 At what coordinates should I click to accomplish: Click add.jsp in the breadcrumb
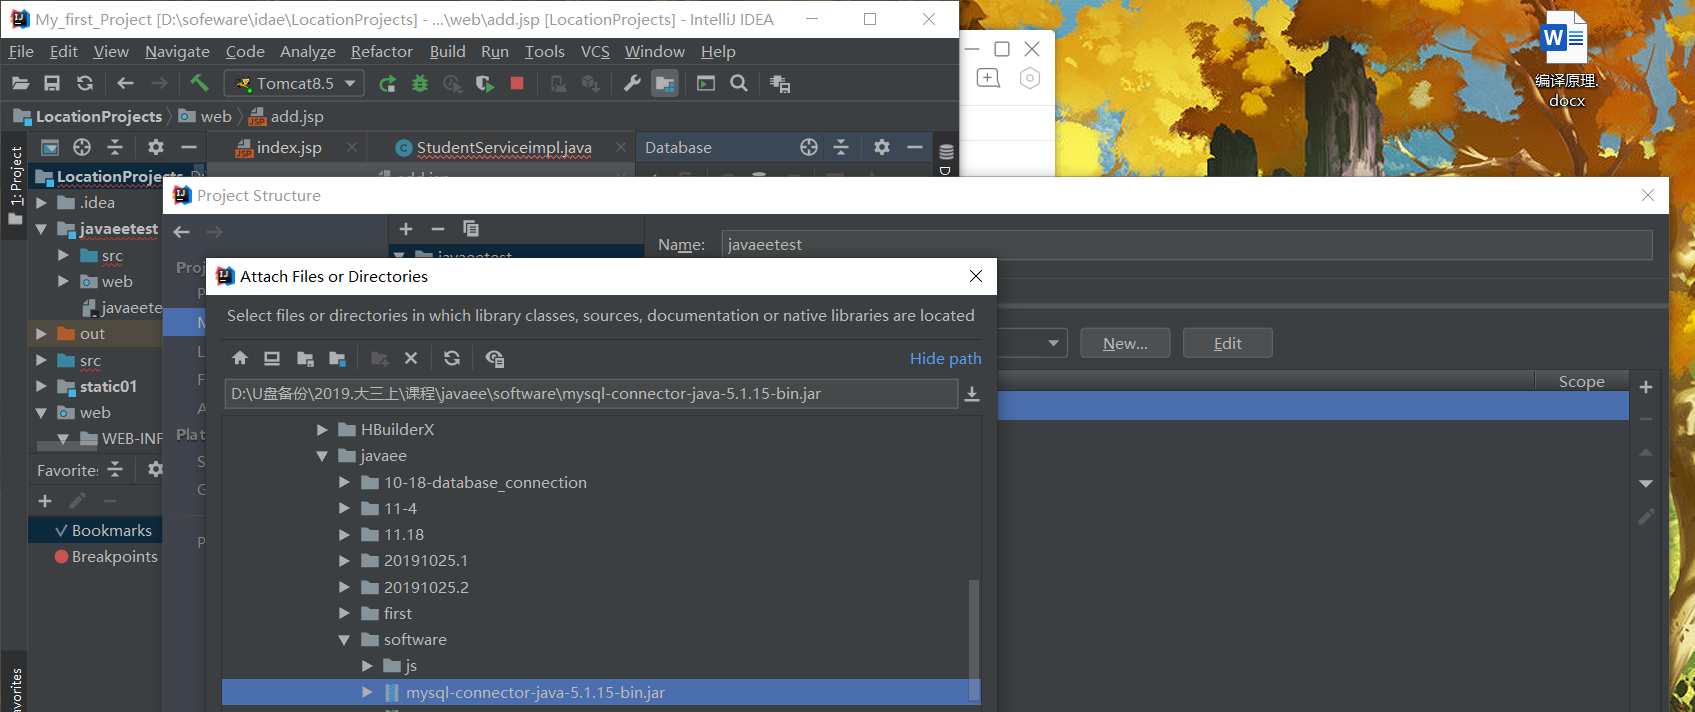[x=297, y=117]
